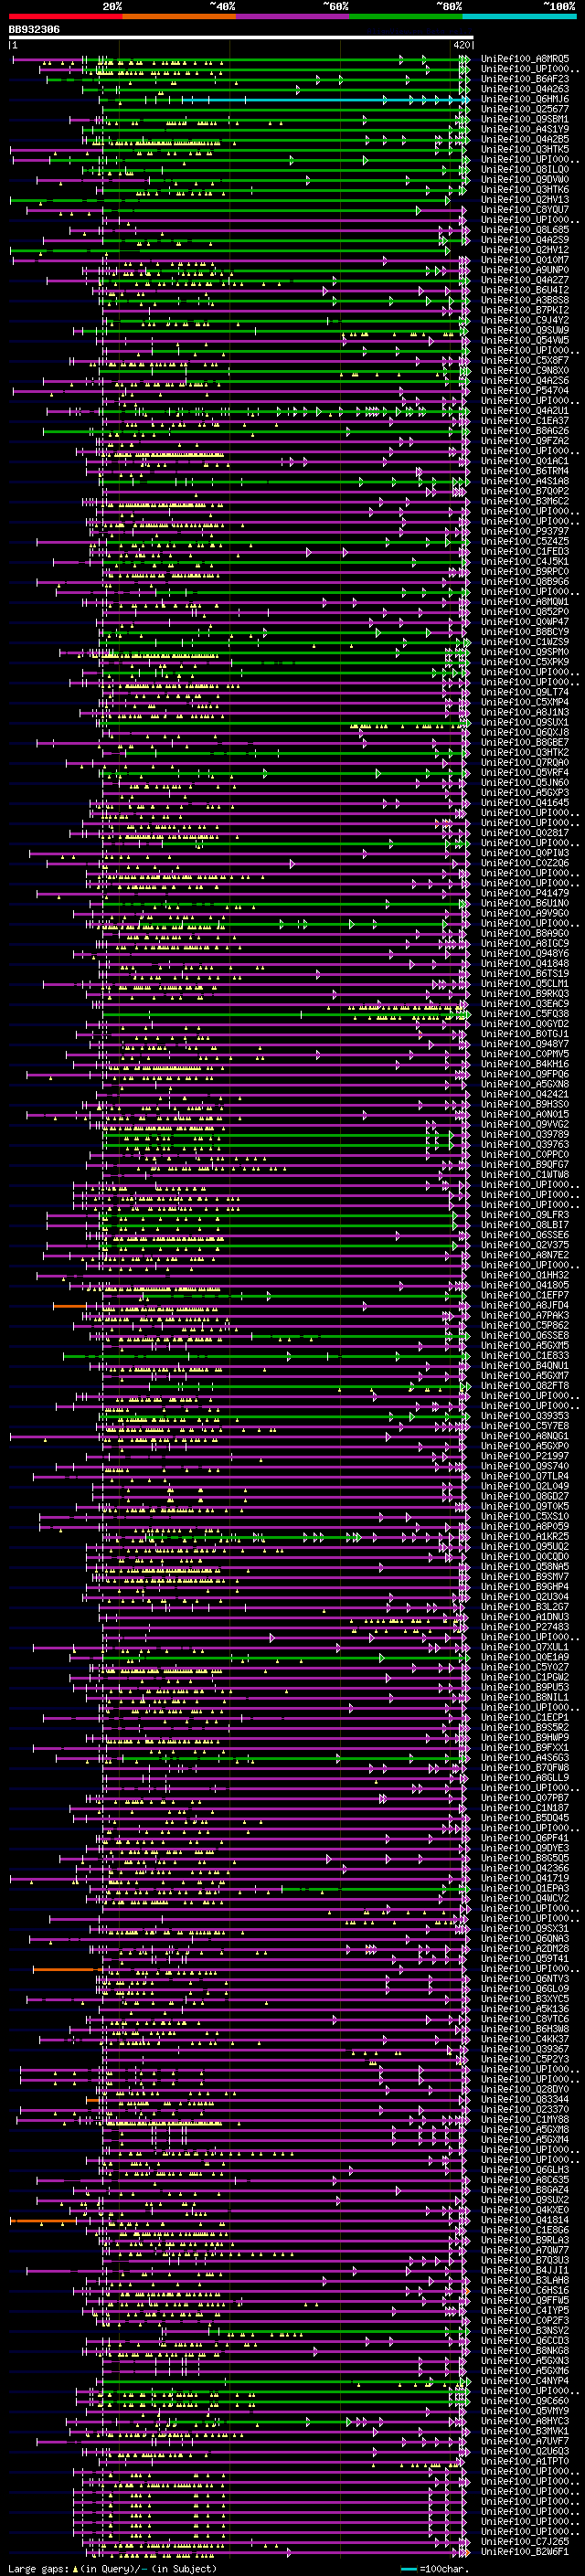Select the UniRef100_C1N187 label
585x2576 pixels.
[525, 1808]
